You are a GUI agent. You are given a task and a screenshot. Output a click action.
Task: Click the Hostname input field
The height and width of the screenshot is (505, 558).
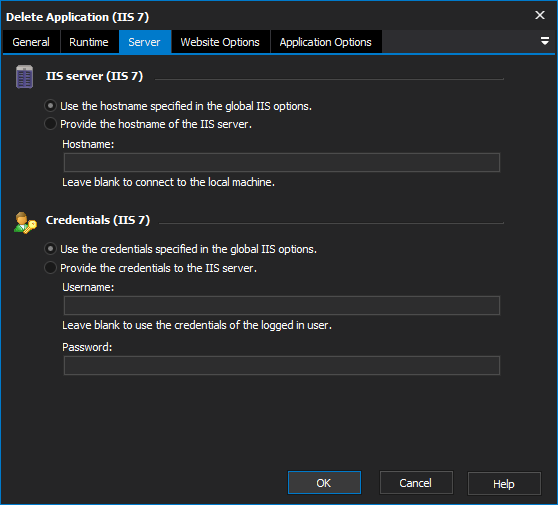click(282, 163)
